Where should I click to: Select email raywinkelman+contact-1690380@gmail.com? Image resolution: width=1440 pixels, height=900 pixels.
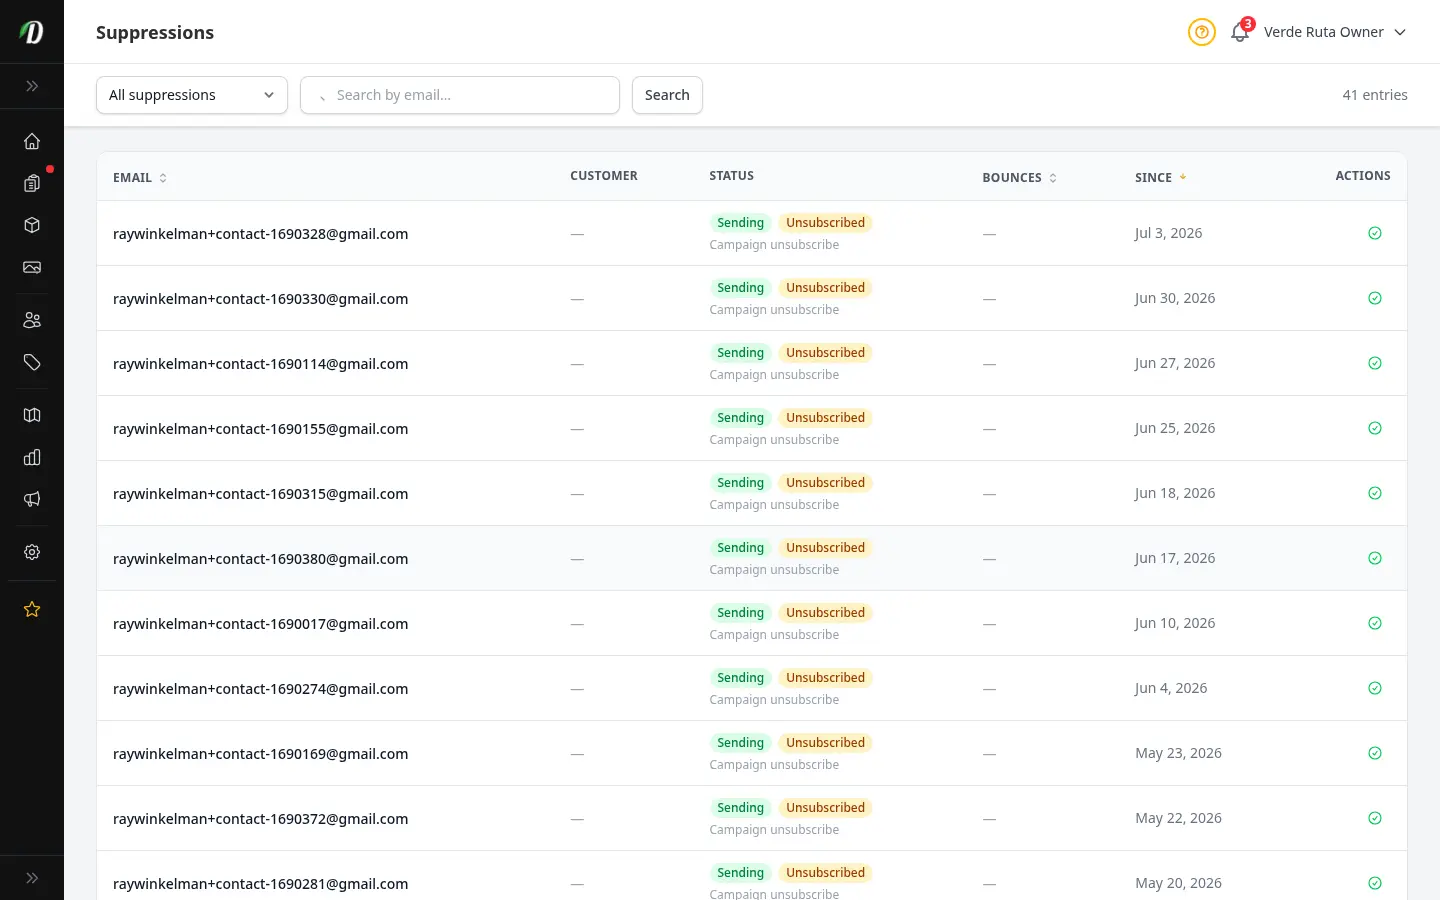click(x=260, y=559)
